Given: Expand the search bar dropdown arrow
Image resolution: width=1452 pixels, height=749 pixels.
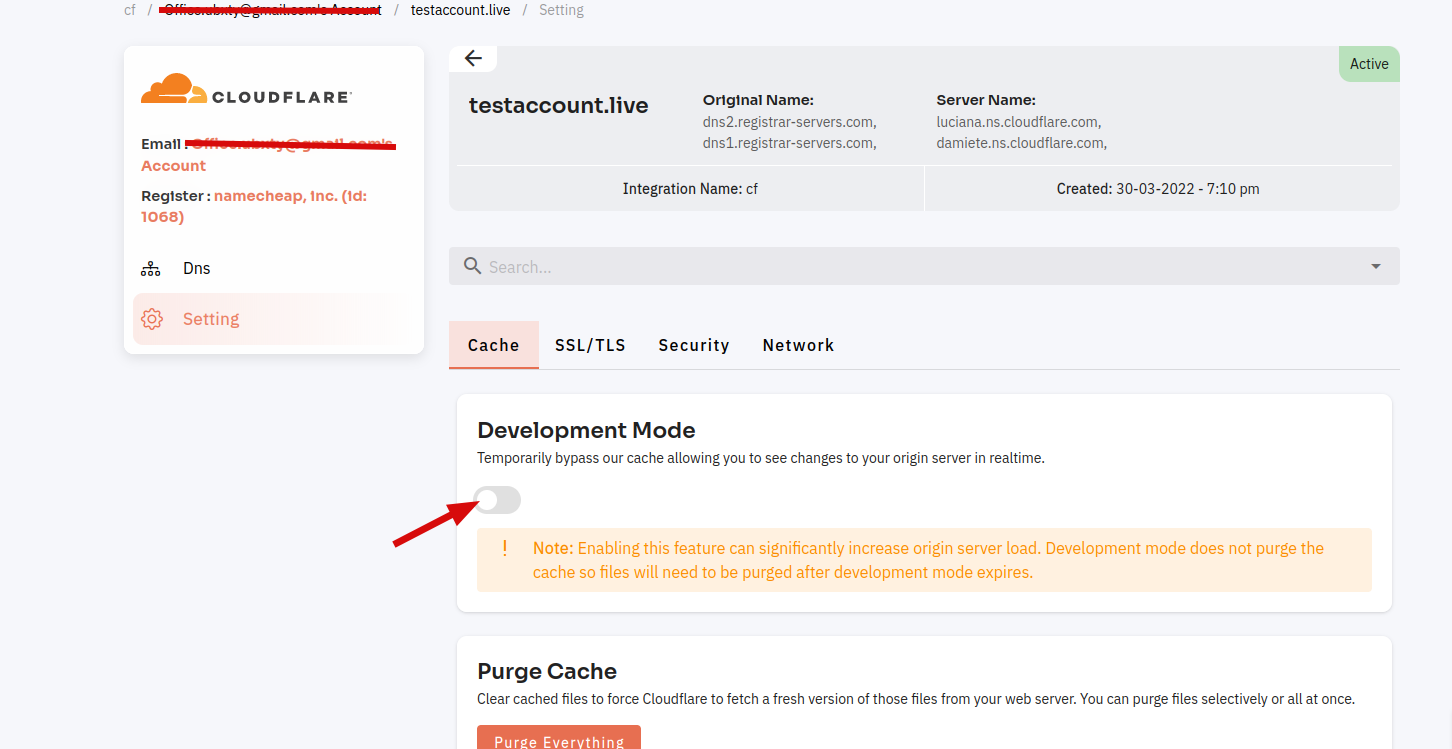Looking at the screenshot, I should coord(1376,266).
